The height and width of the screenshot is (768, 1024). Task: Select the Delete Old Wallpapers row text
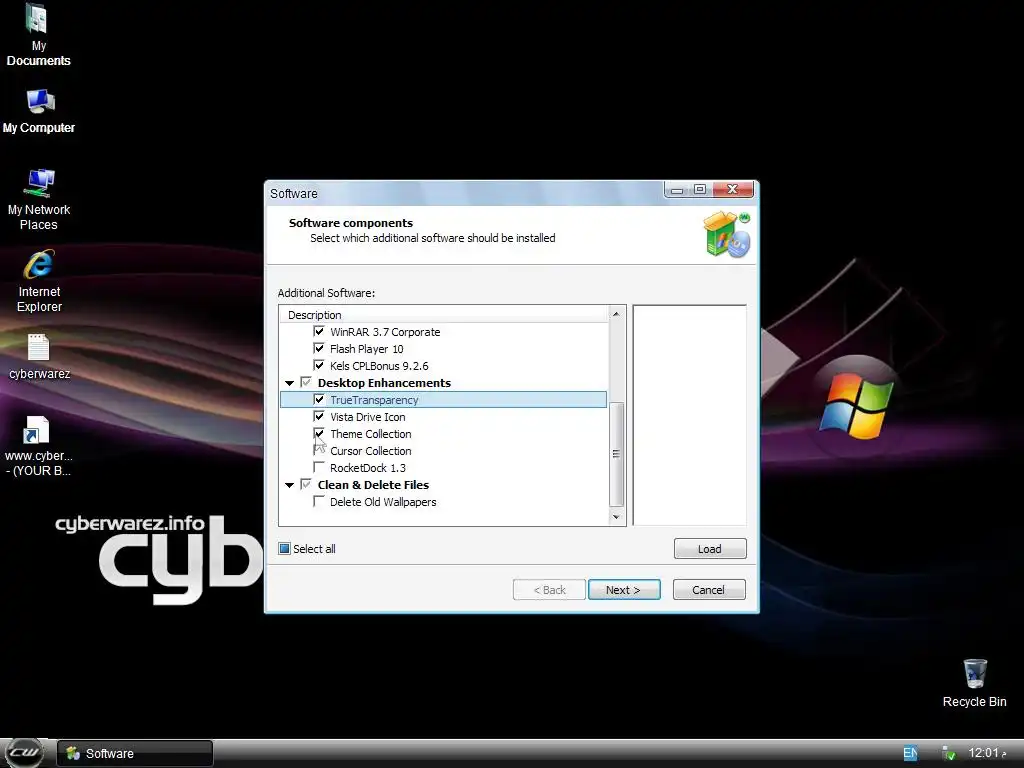383,502
